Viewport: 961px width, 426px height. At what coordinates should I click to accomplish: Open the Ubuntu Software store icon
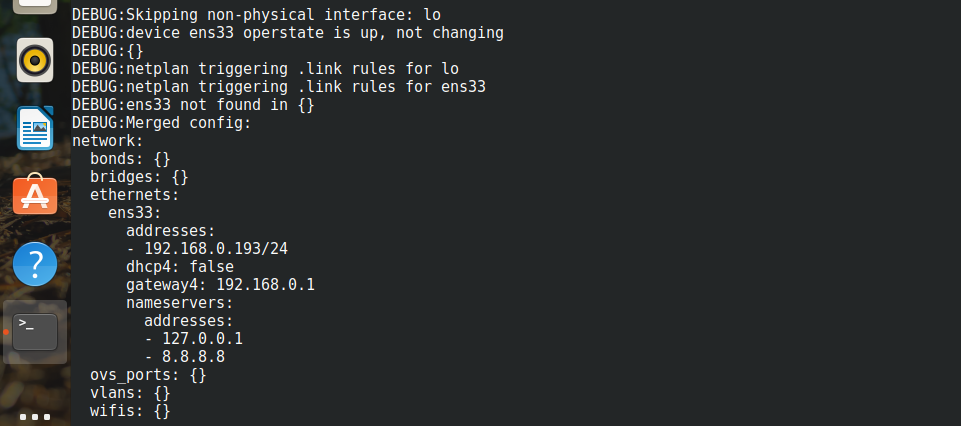pos(35,195)
